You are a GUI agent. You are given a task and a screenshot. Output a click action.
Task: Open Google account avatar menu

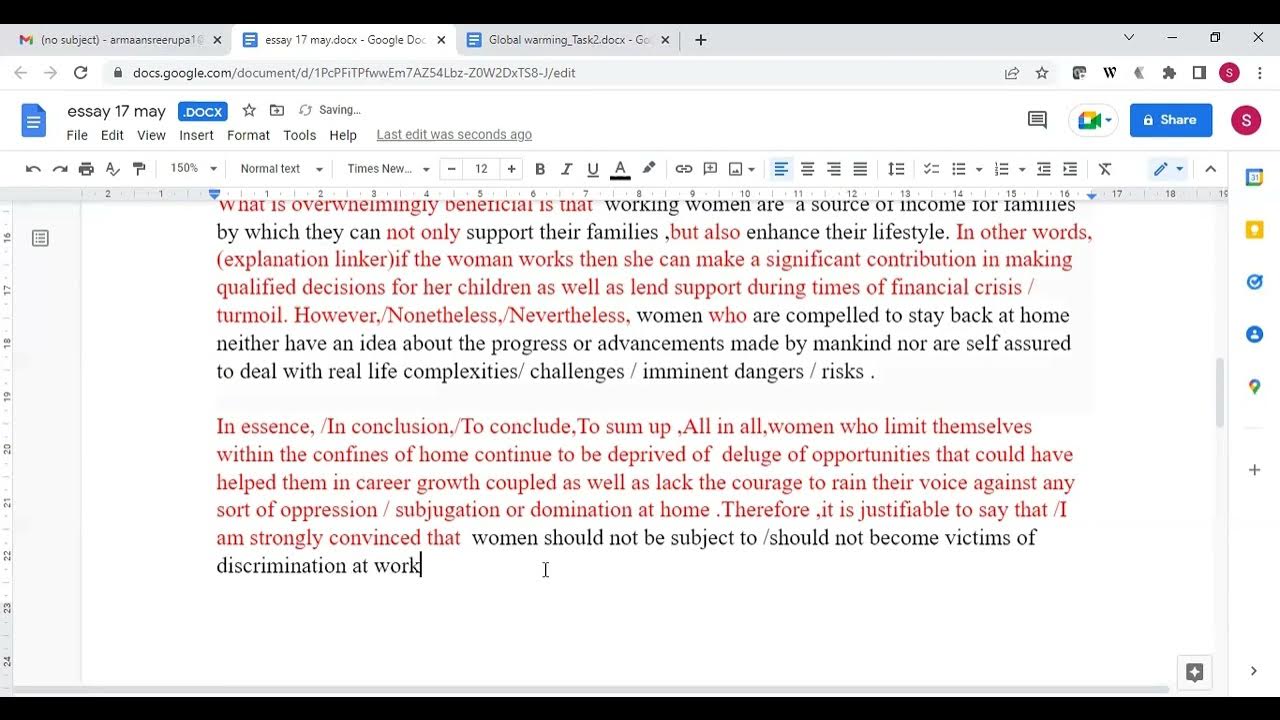click(1245, 120)
